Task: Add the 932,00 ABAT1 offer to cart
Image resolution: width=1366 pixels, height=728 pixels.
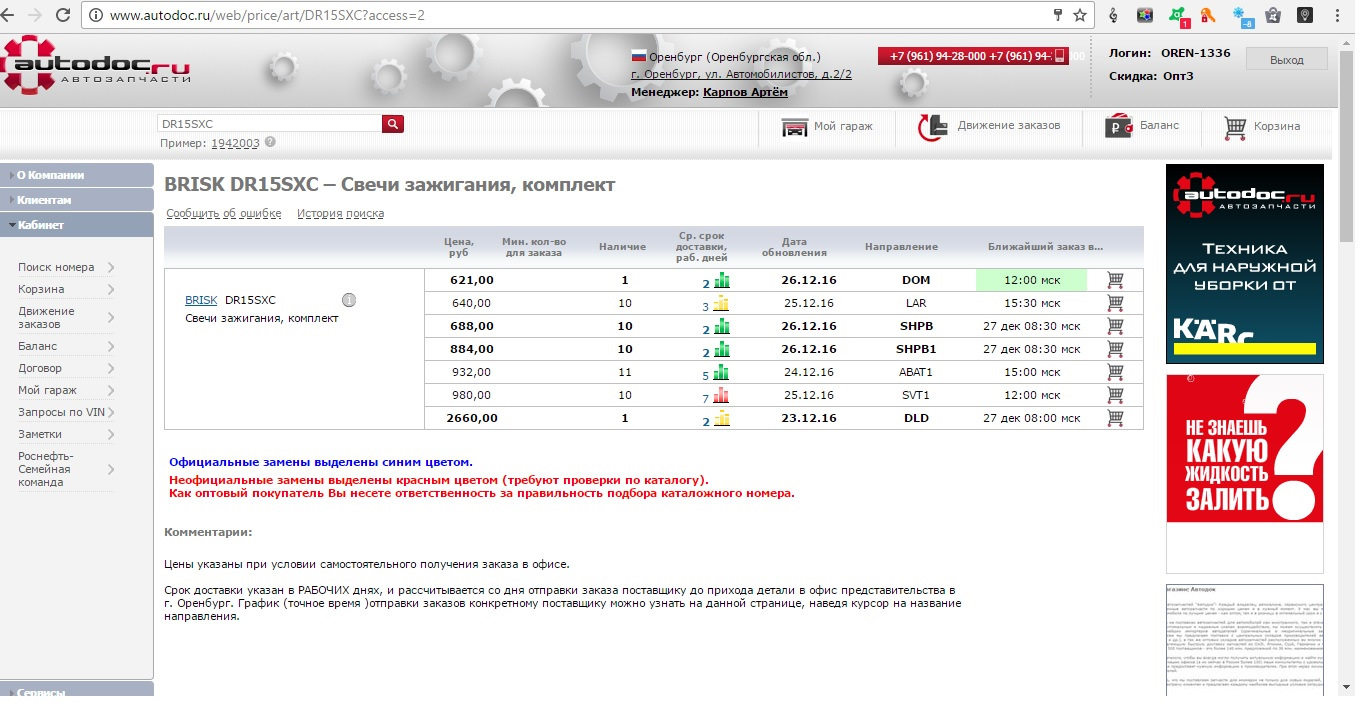Action: pyautogui.click(x=1115, y=372)
